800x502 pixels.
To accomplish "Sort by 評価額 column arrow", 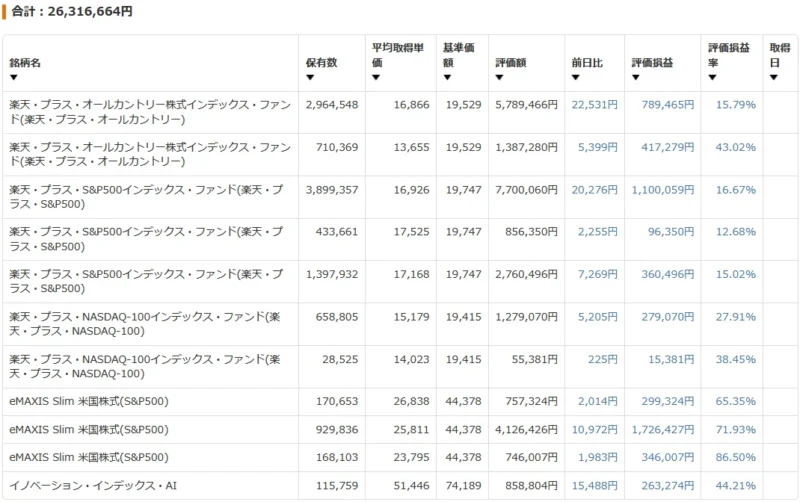I will point(499,78).
